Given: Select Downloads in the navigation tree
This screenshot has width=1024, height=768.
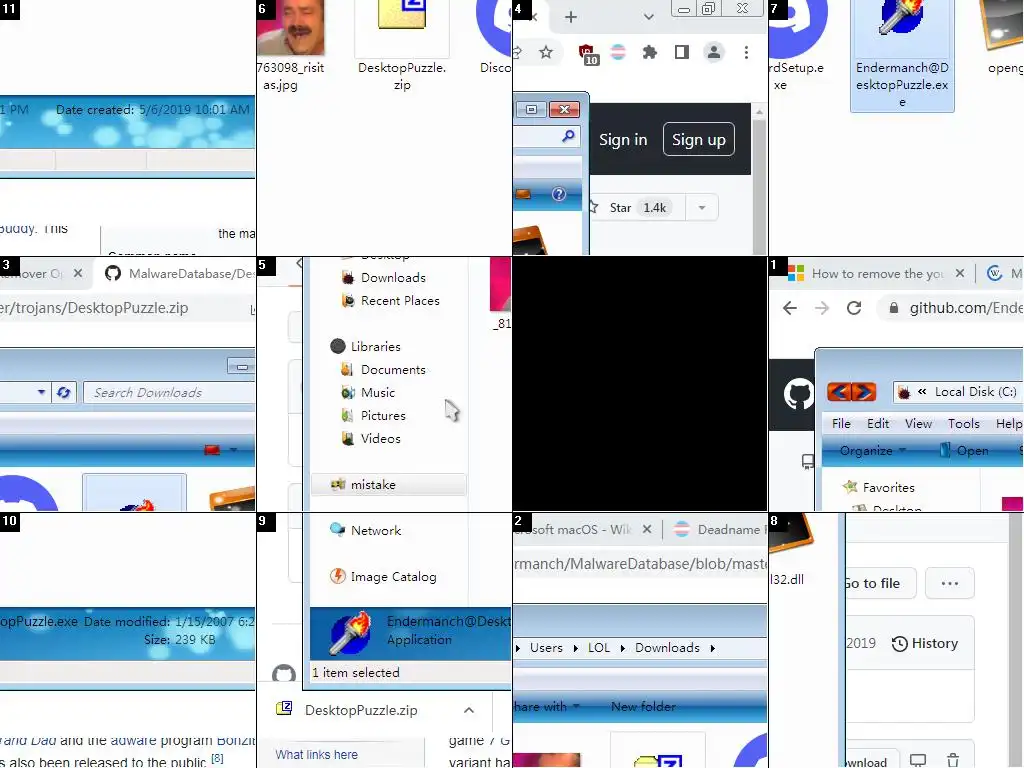Looking at the screenshot, I should (x=383, y=278).
